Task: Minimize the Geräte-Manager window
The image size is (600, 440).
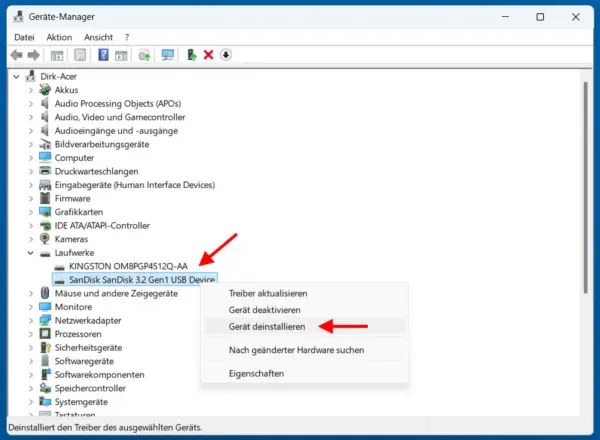Action: (505, 17)
